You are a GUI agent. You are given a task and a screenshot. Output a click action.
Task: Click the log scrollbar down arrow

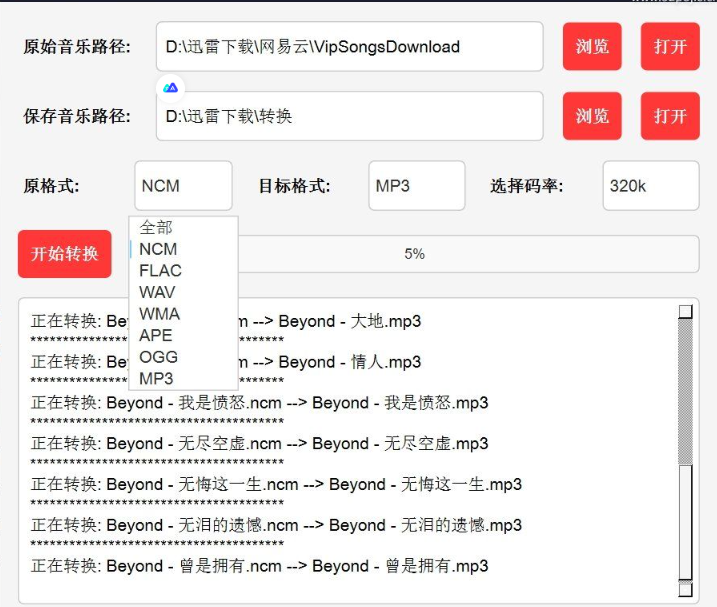point(685,590)
